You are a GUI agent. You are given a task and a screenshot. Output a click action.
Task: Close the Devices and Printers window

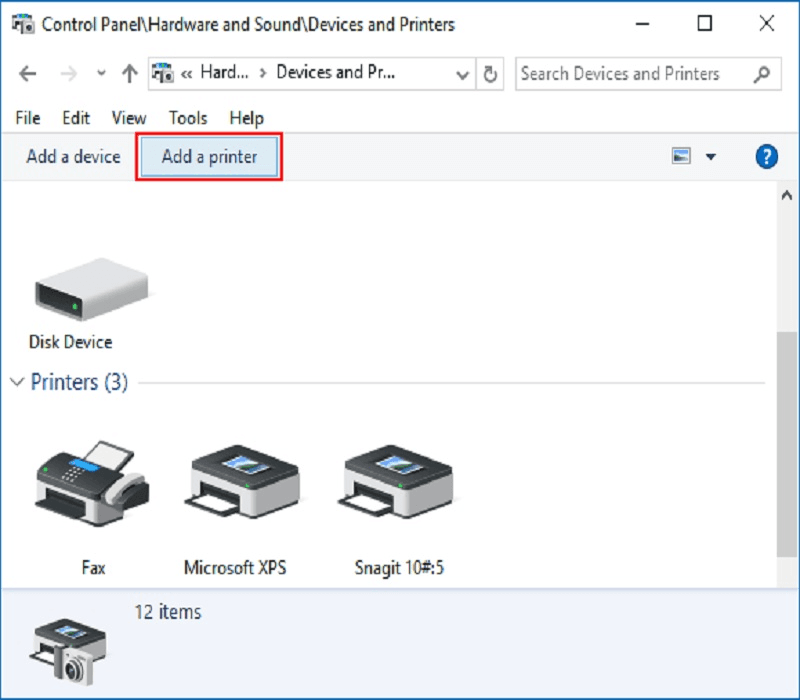[766, 23]
